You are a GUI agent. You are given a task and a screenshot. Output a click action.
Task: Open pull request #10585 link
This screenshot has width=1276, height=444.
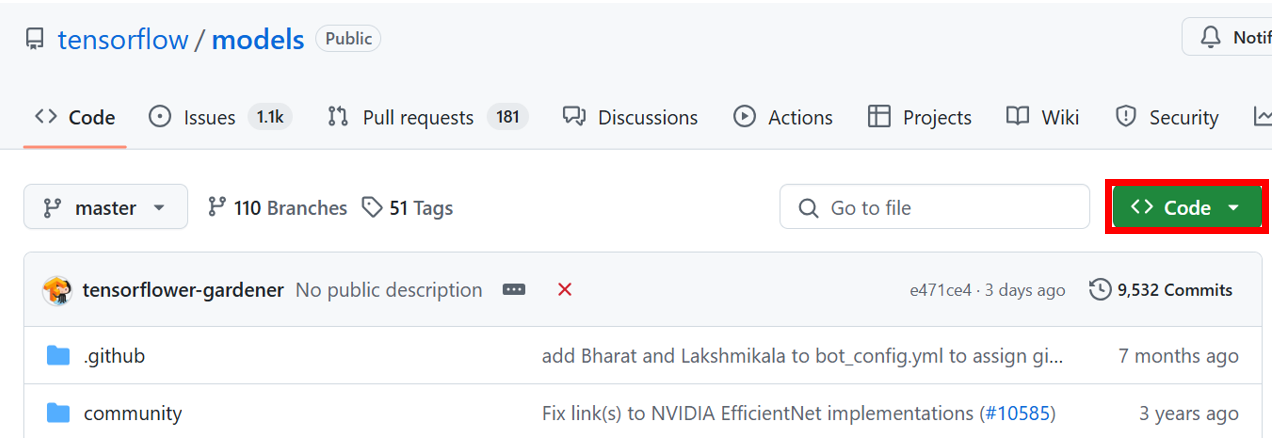[1017, 413]
